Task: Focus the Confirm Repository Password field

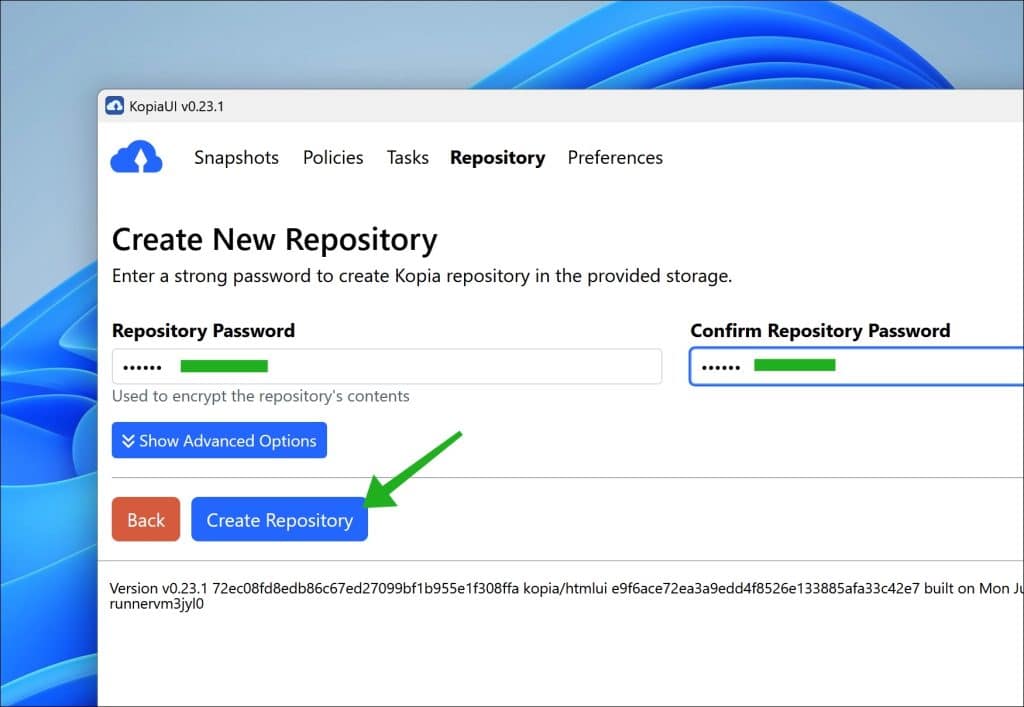Action: pos(856,366)
